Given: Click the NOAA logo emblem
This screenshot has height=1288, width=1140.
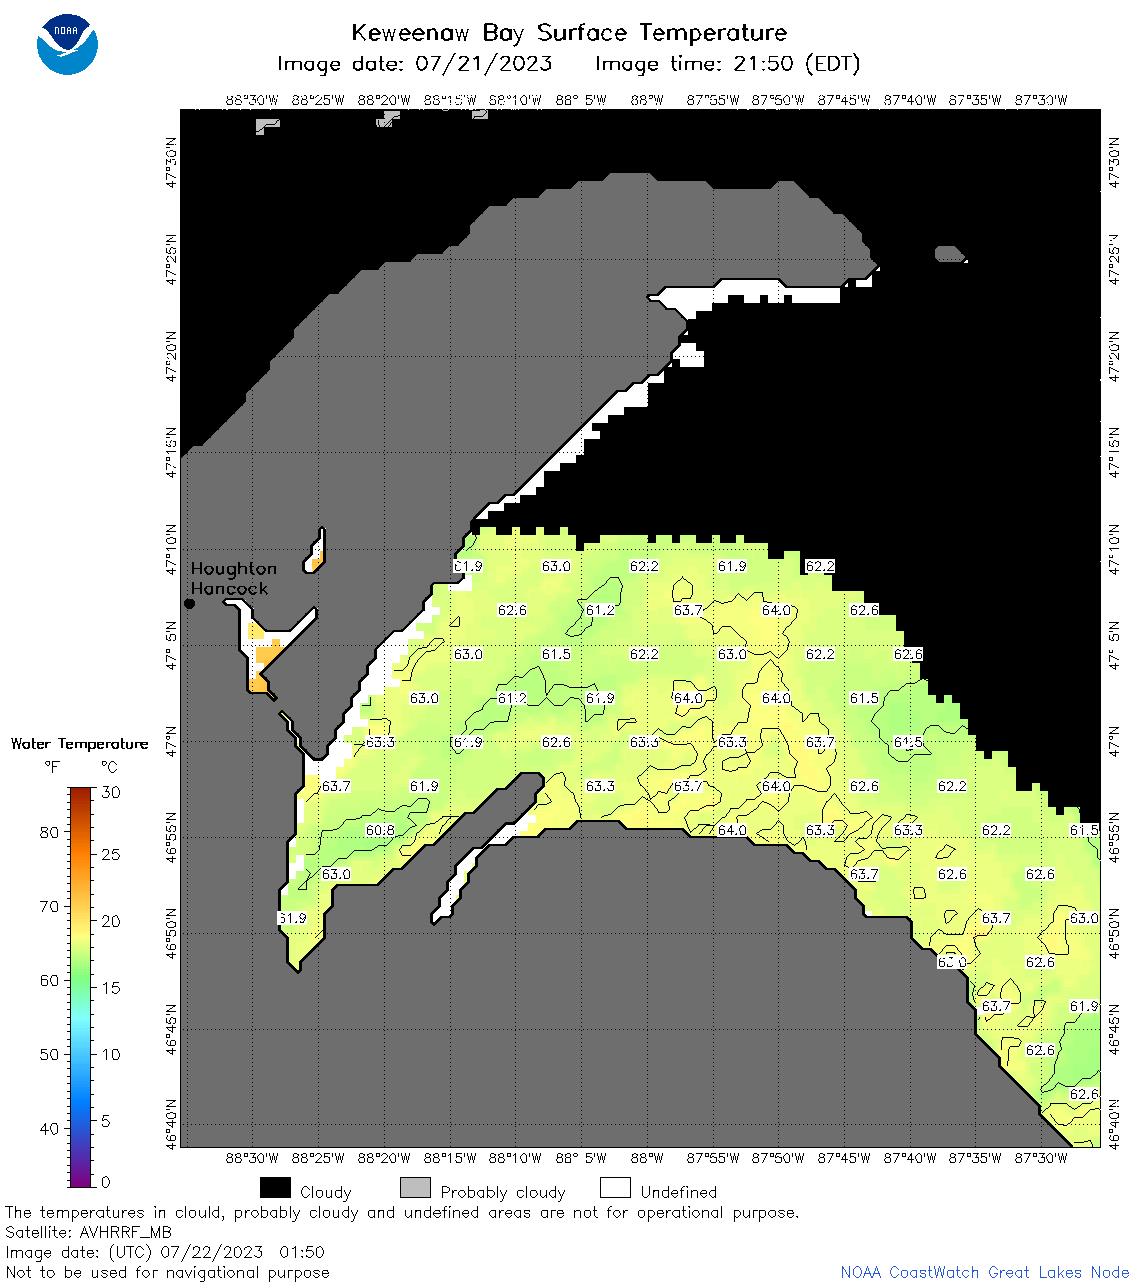Looking at the screenshot, I should (67, 44).
